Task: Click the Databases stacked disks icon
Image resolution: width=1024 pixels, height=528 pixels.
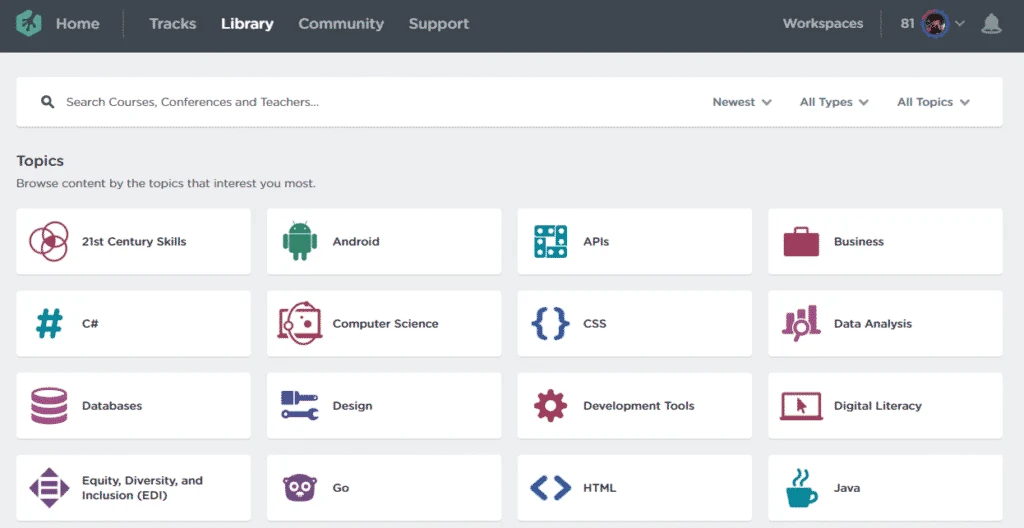Action: pos(49,406)
